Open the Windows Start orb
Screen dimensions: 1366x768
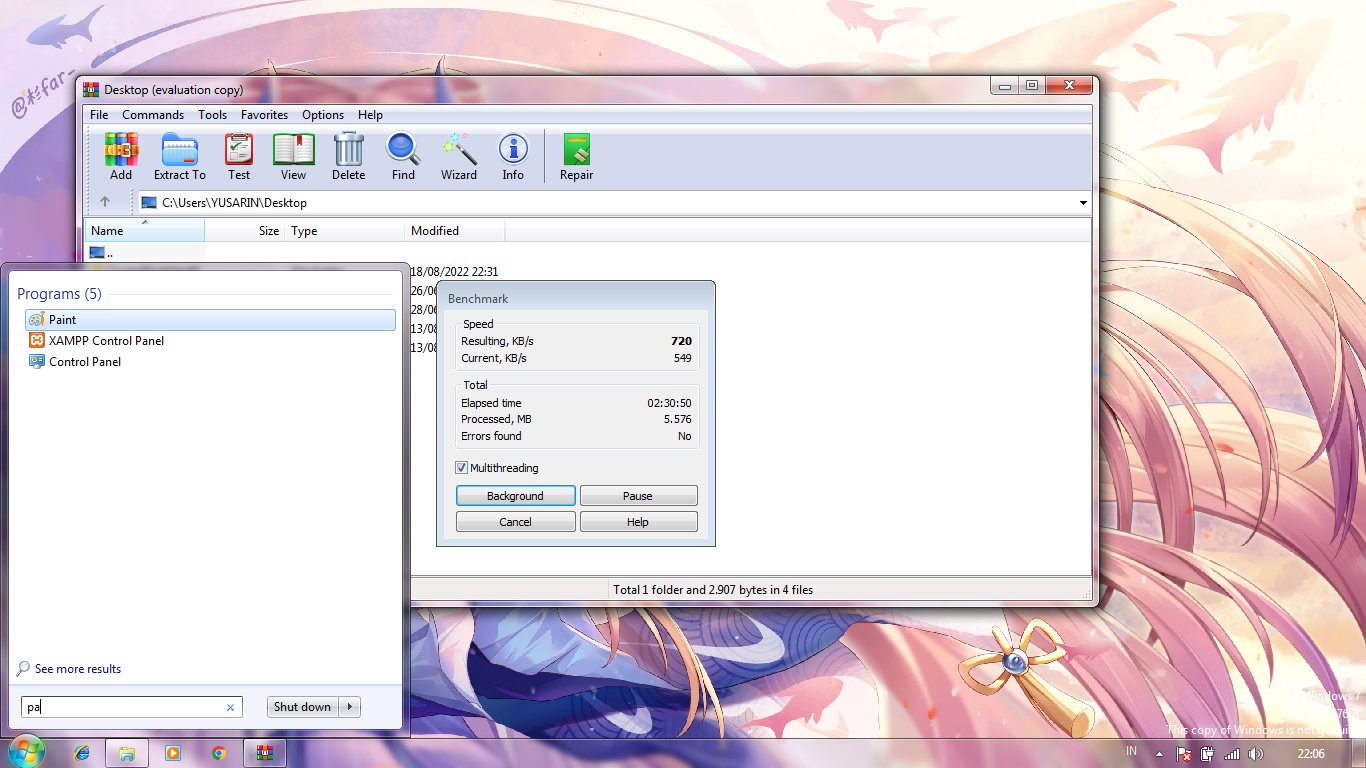[x=26, y=752]
